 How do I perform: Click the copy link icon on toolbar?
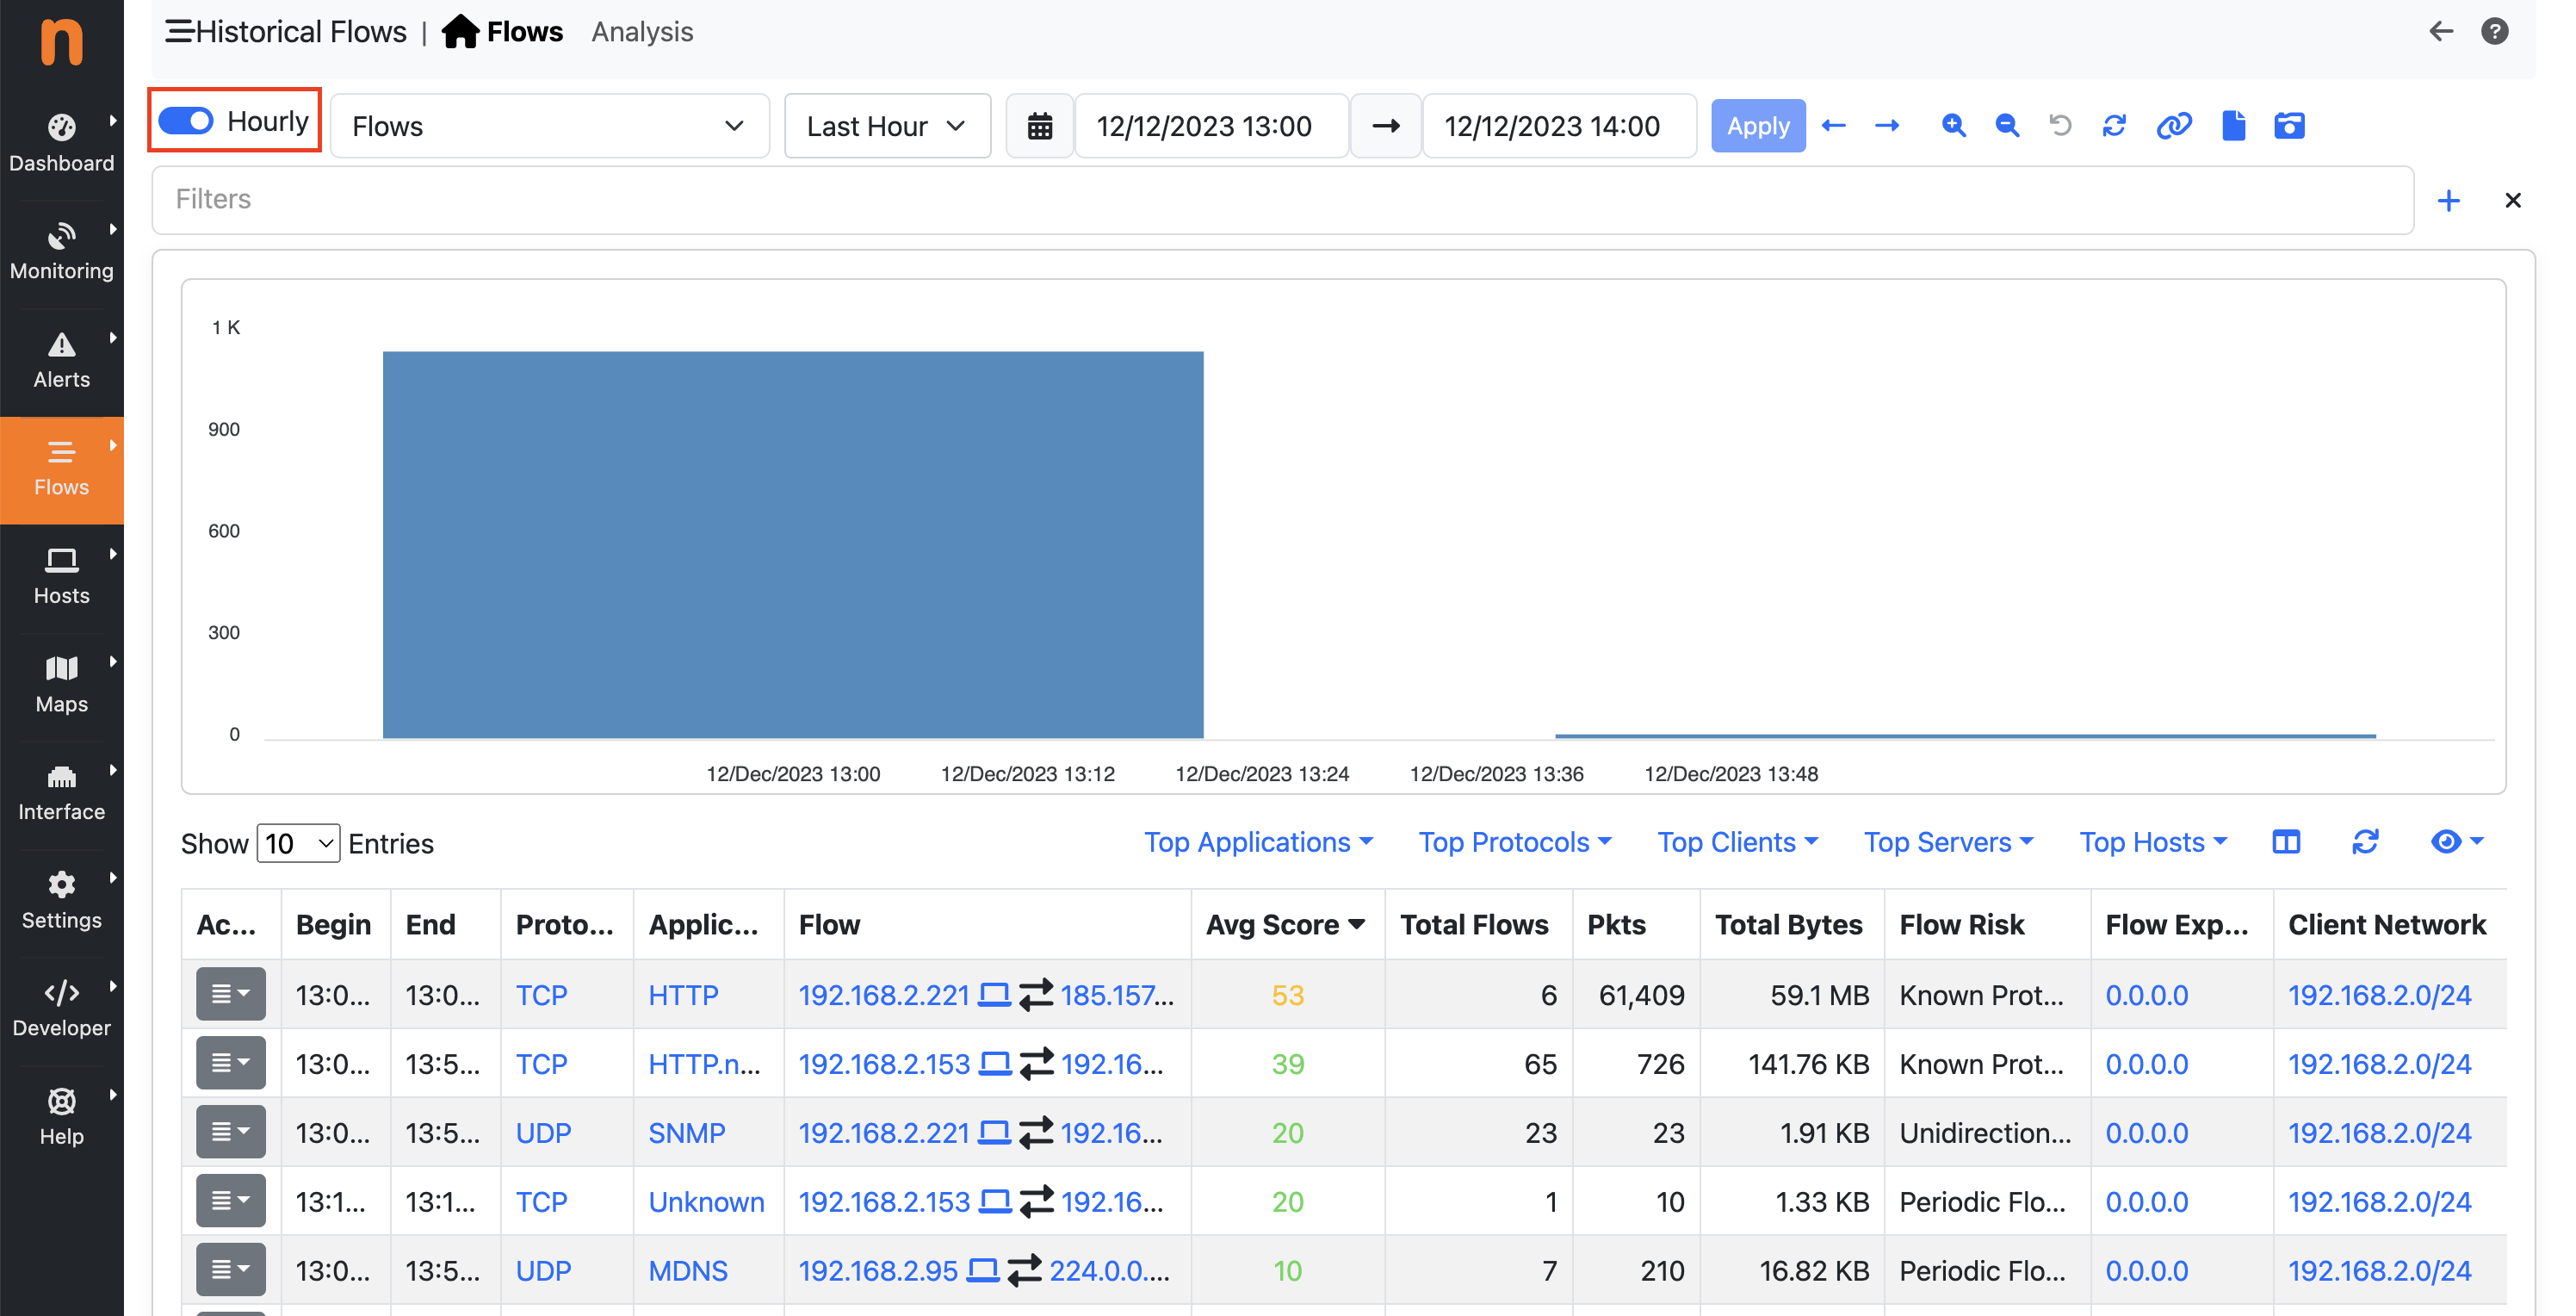(x=2173, y=124)
